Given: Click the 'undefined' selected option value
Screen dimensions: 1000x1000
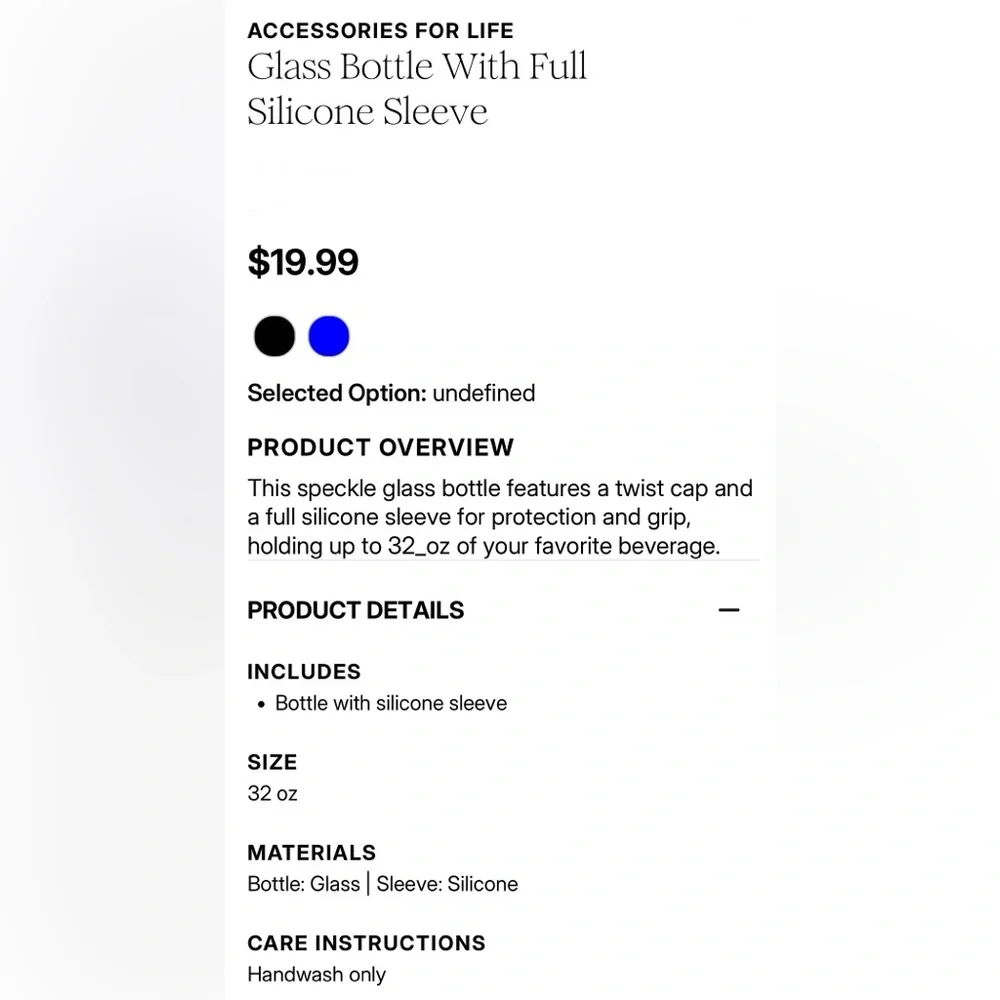Looking at the screenshot, I should (x=484, y=393).
